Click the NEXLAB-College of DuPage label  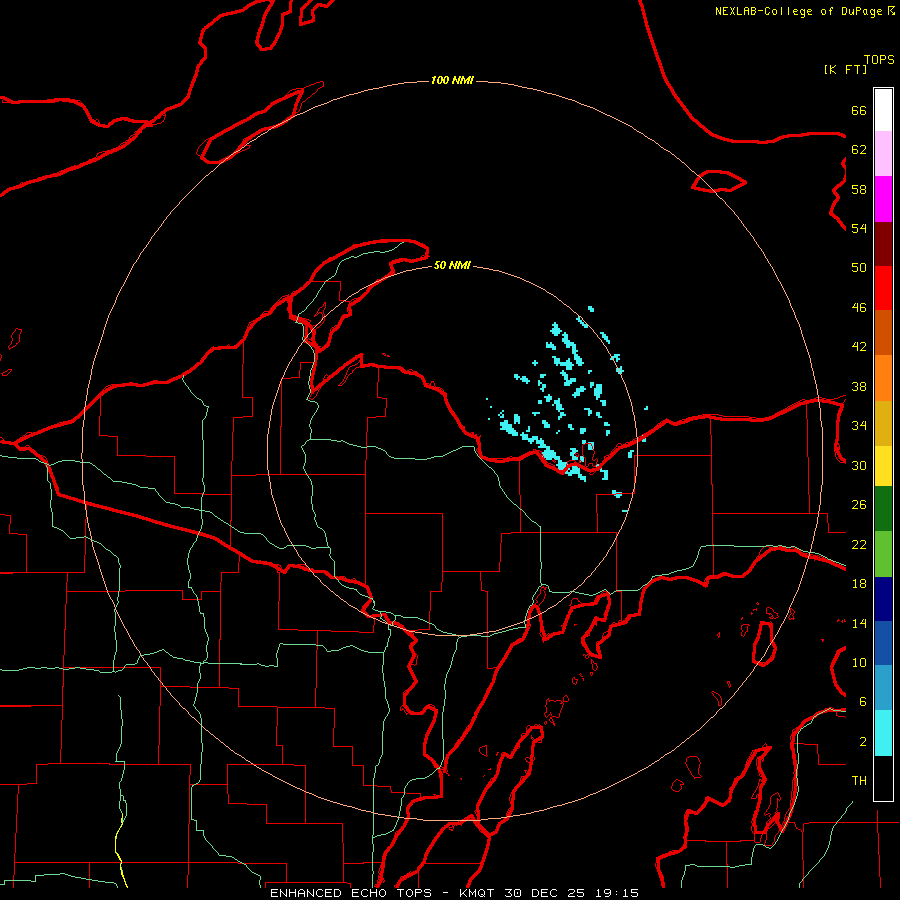(798, 11)
